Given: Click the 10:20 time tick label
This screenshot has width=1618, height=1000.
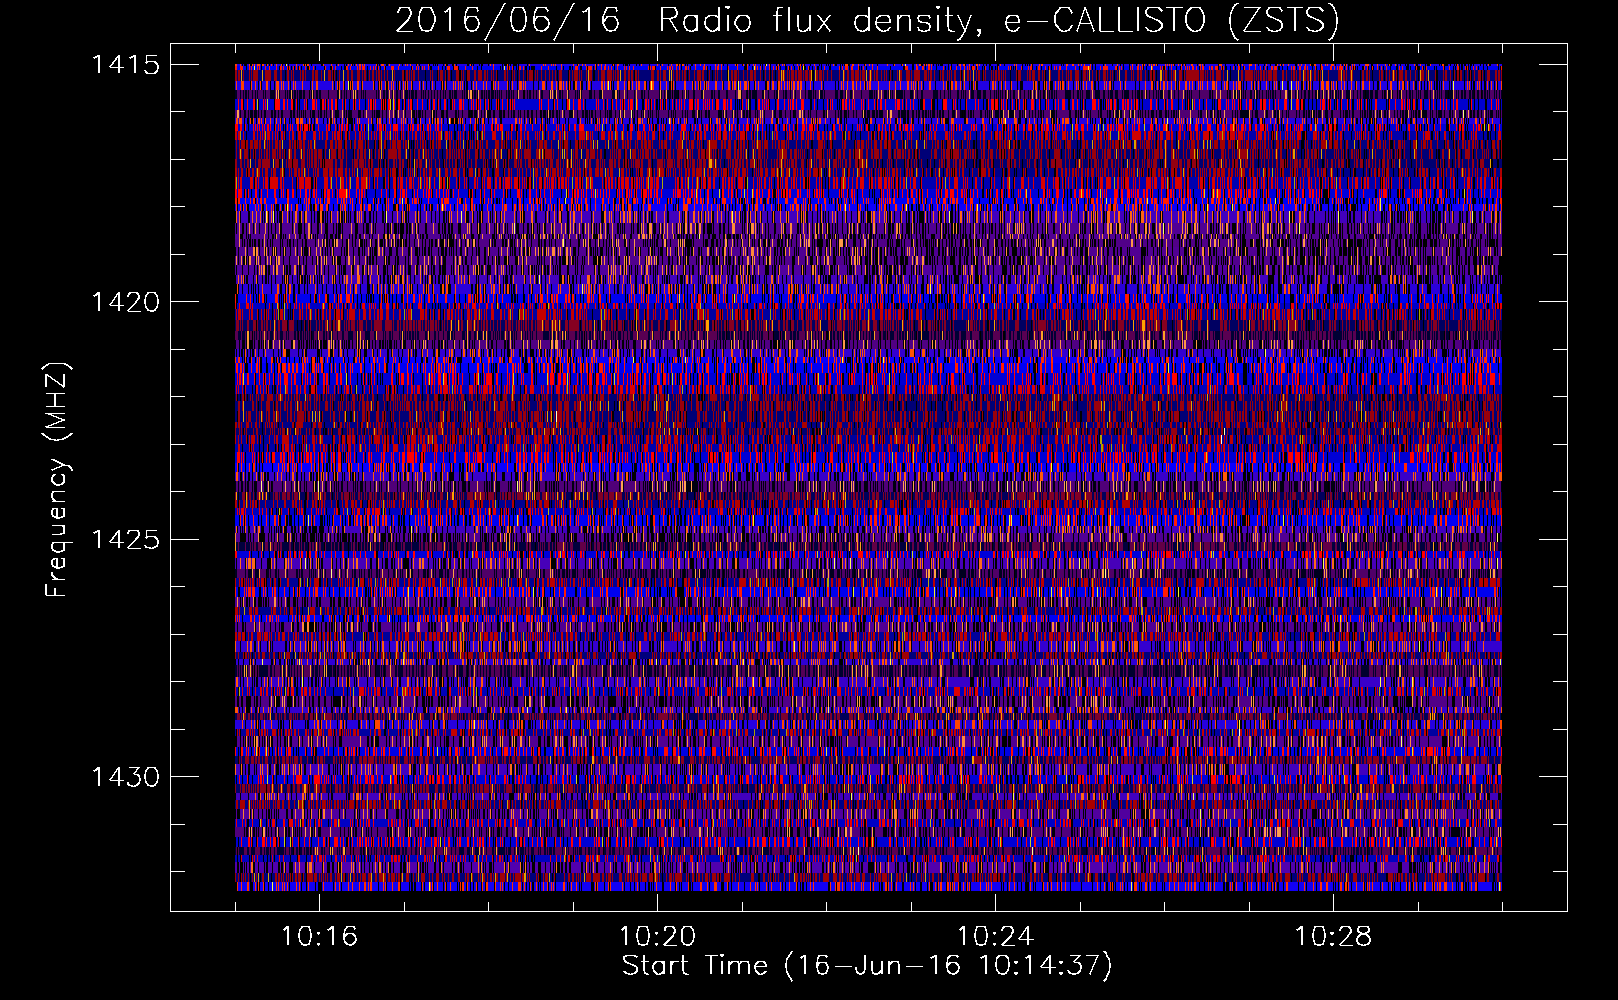Looking at the screenshot, I should coord(657,937).
